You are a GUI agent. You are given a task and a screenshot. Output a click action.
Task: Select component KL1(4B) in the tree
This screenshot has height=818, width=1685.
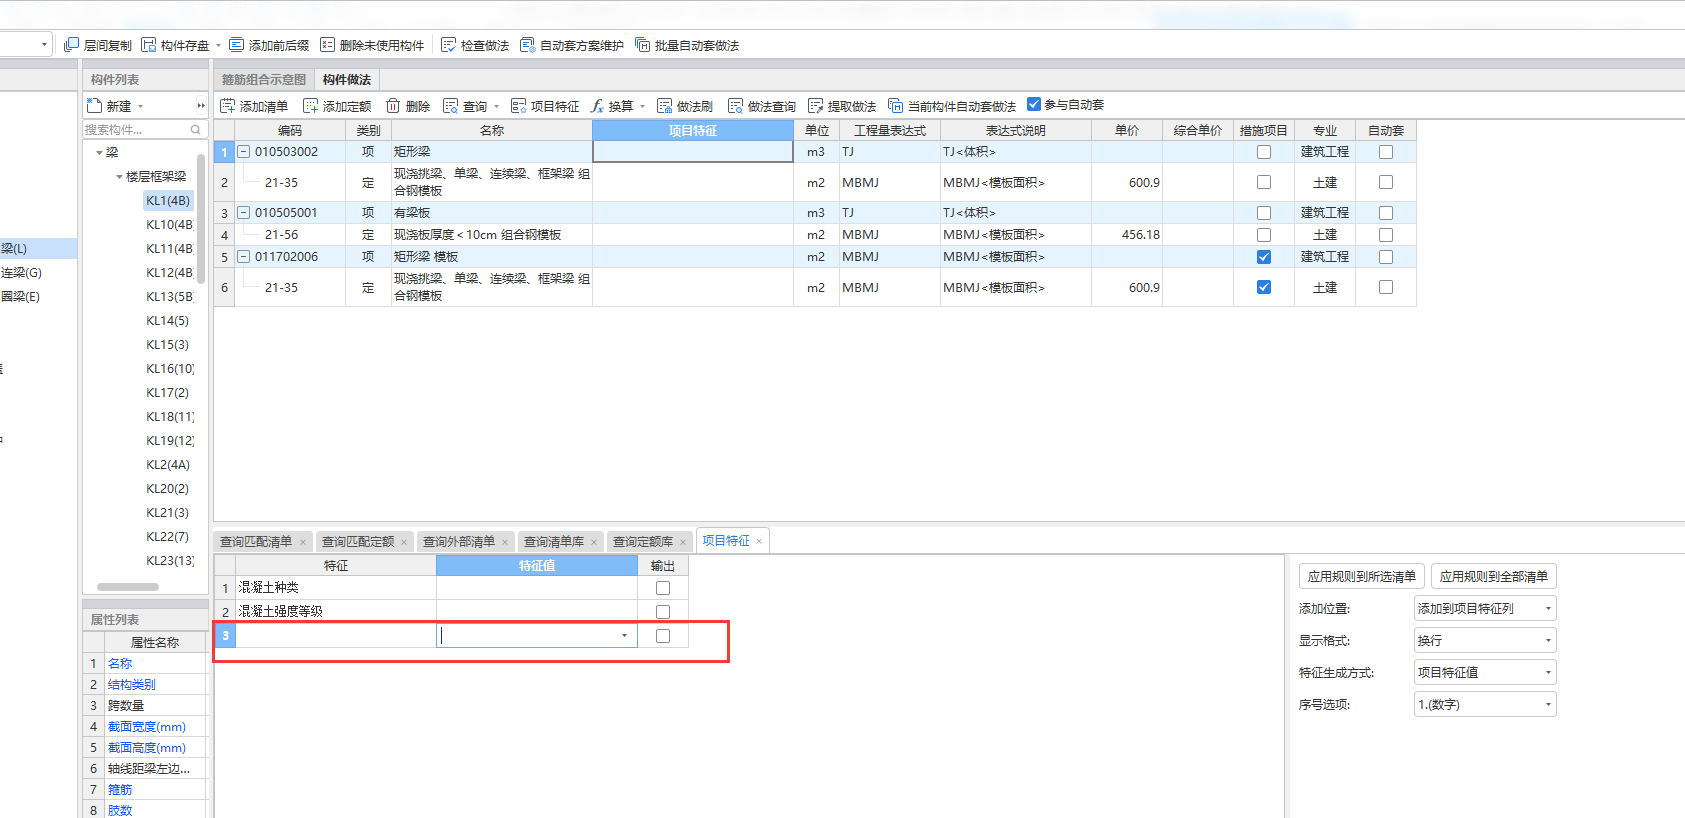(168, 201)
